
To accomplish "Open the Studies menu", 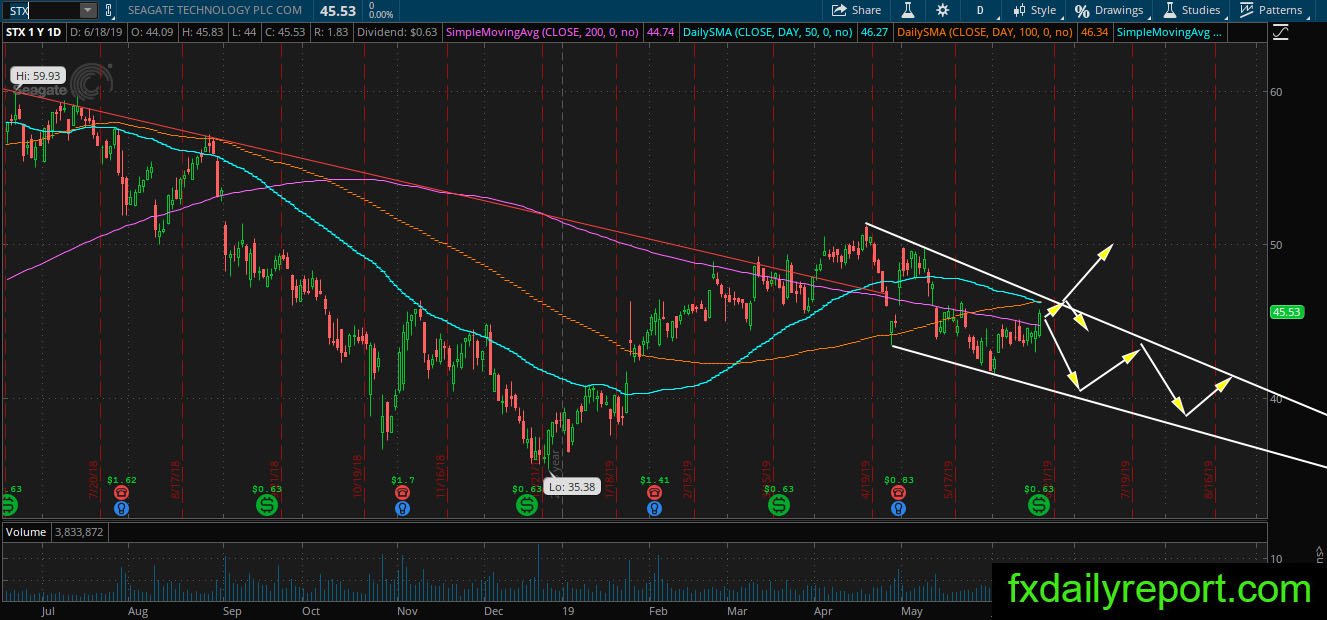I will point(1191,10).
